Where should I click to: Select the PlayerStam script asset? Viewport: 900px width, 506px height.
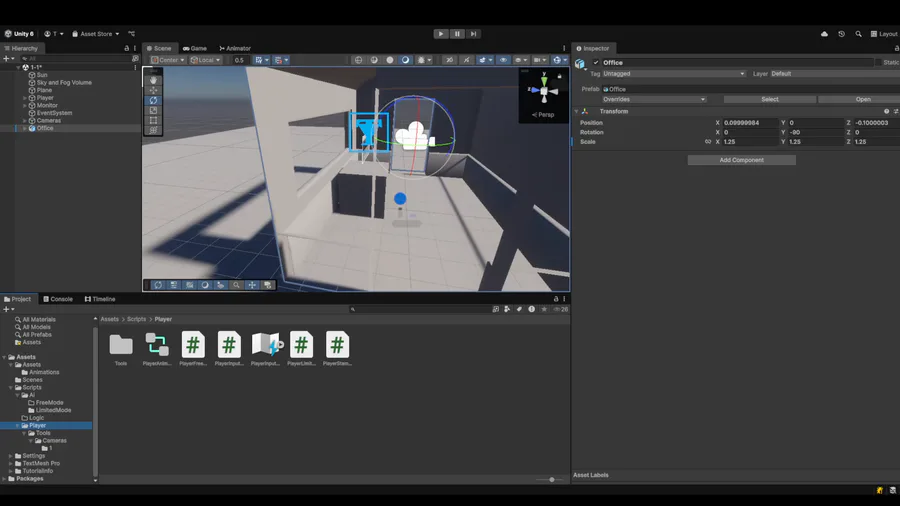(x=337, y=349)
